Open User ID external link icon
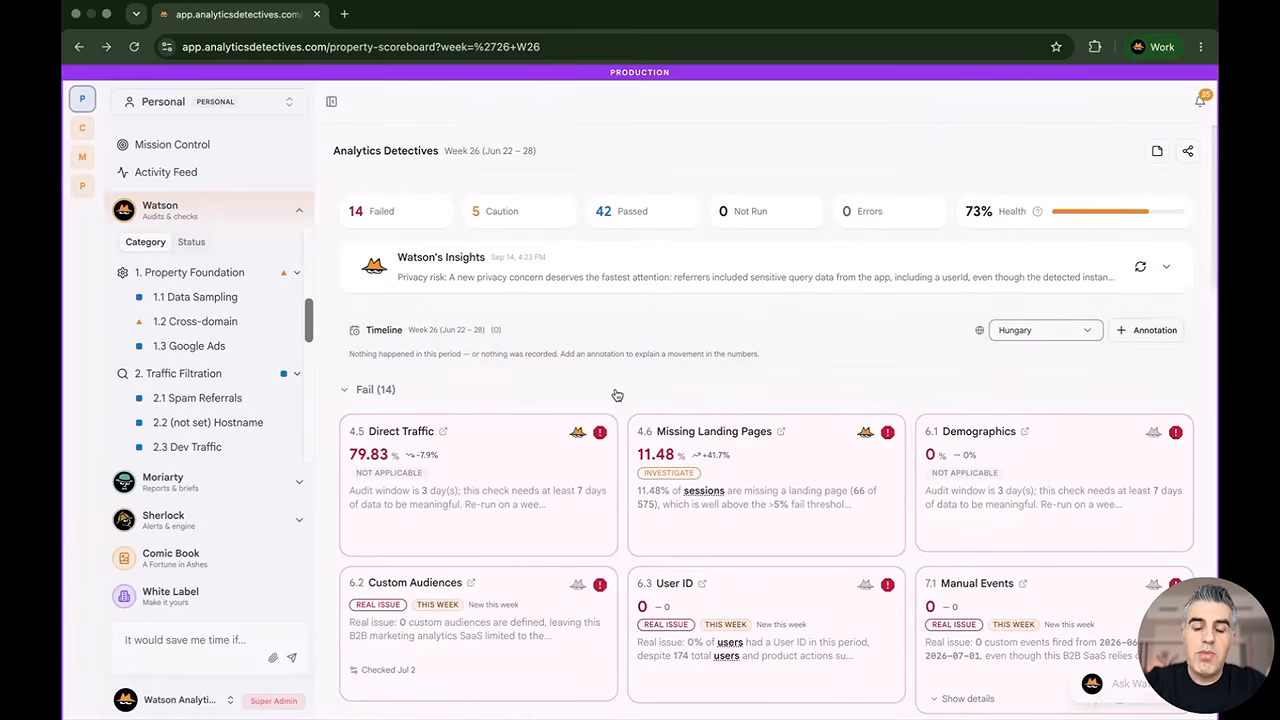The image size is (1280, 720). click(x=702, y=583)
